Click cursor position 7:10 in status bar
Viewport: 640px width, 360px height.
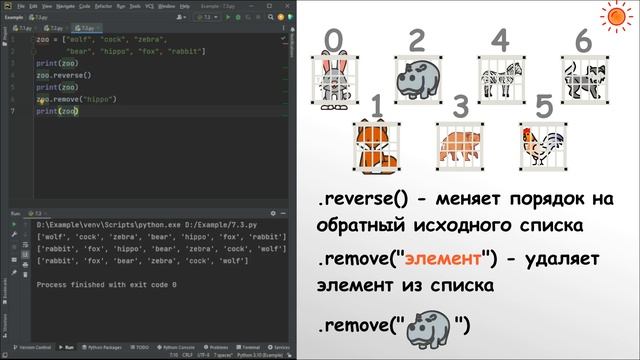tap(174, 356)
